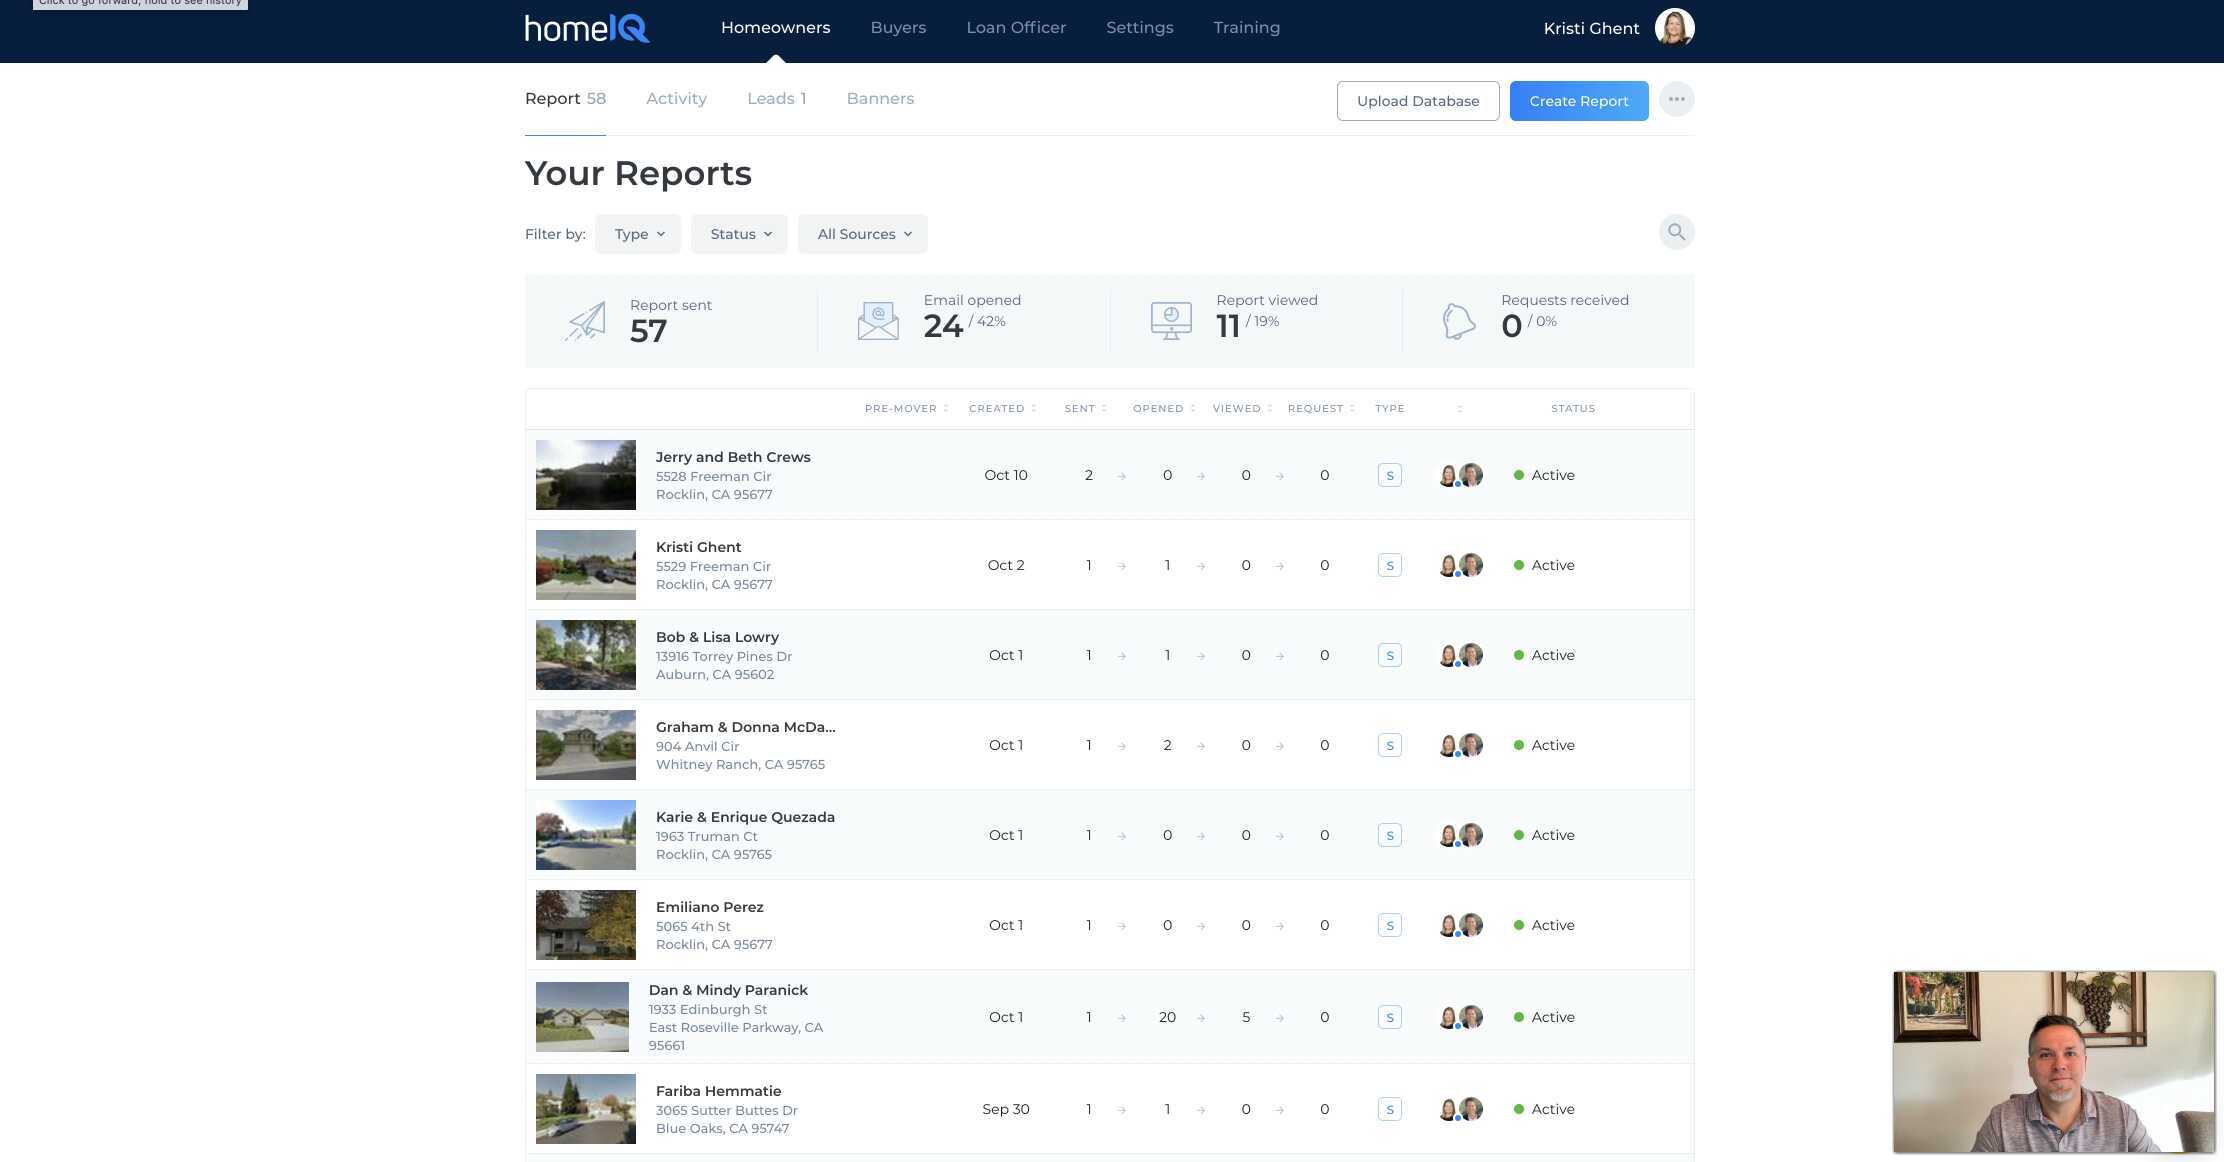This screenshot has width=2224, height=1162.
Task: Open the property thumbnail for Emiliano Perez
Action: [585, 924]
